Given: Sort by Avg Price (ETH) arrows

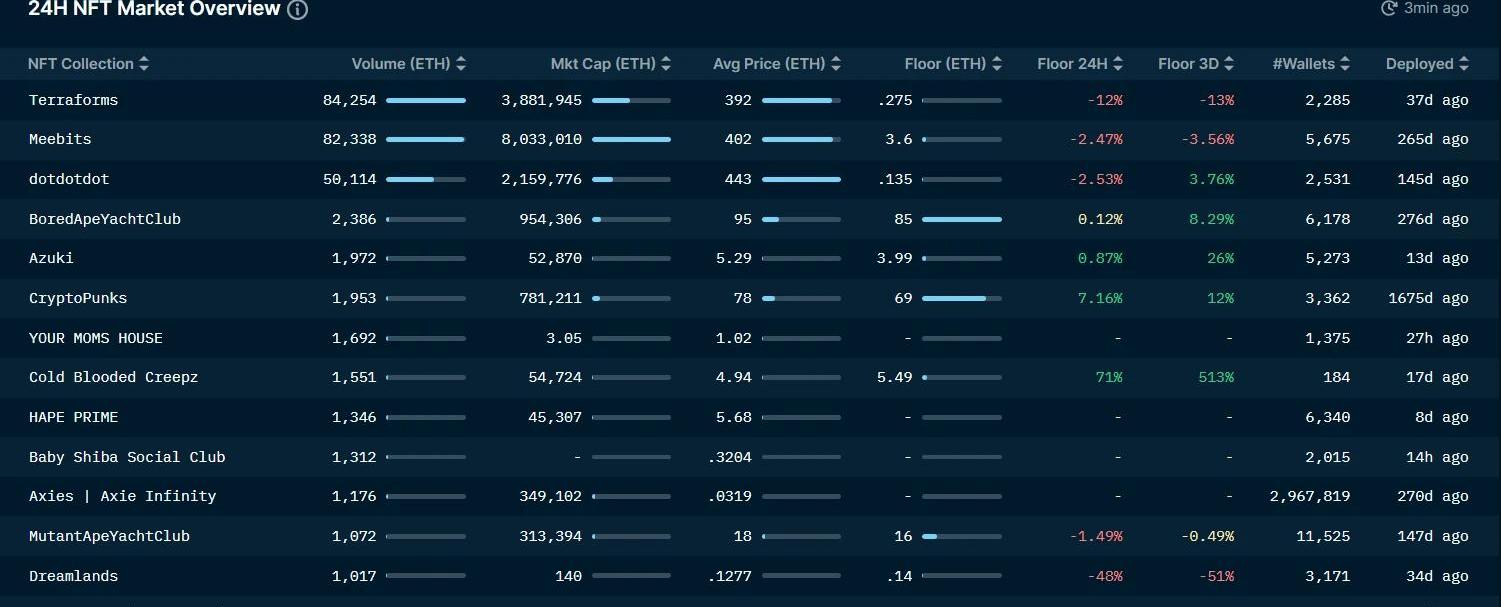Looking at the screenshot, I should [x=836, y=64].
